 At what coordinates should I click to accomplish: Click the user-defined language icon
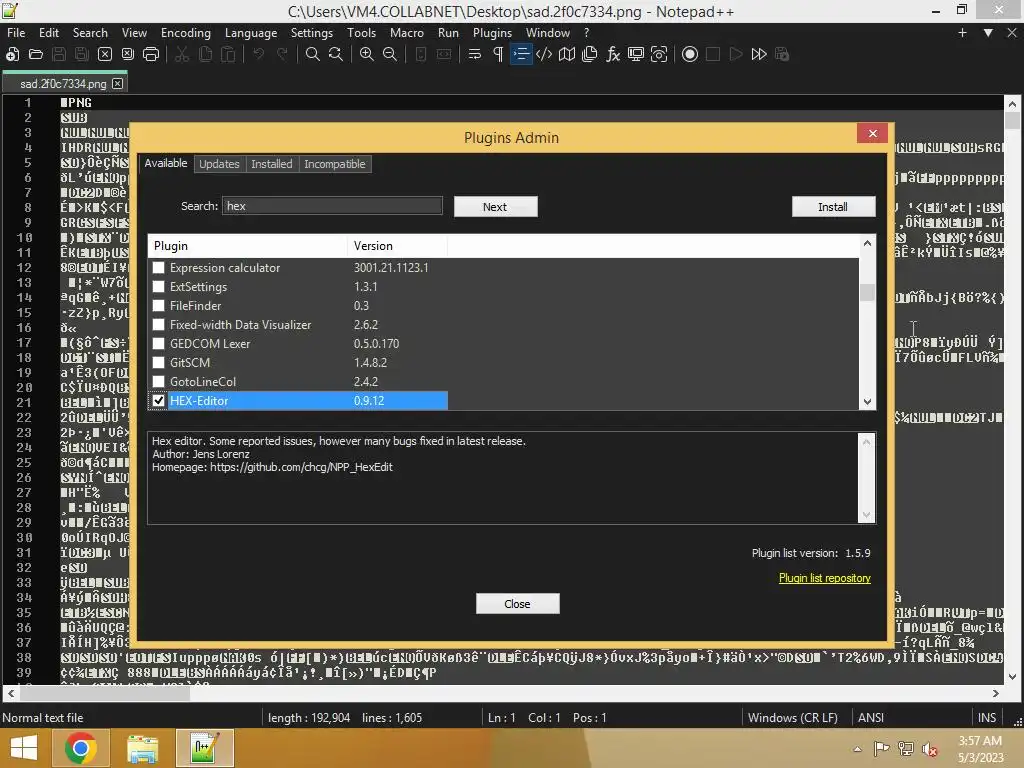point(543,54)
